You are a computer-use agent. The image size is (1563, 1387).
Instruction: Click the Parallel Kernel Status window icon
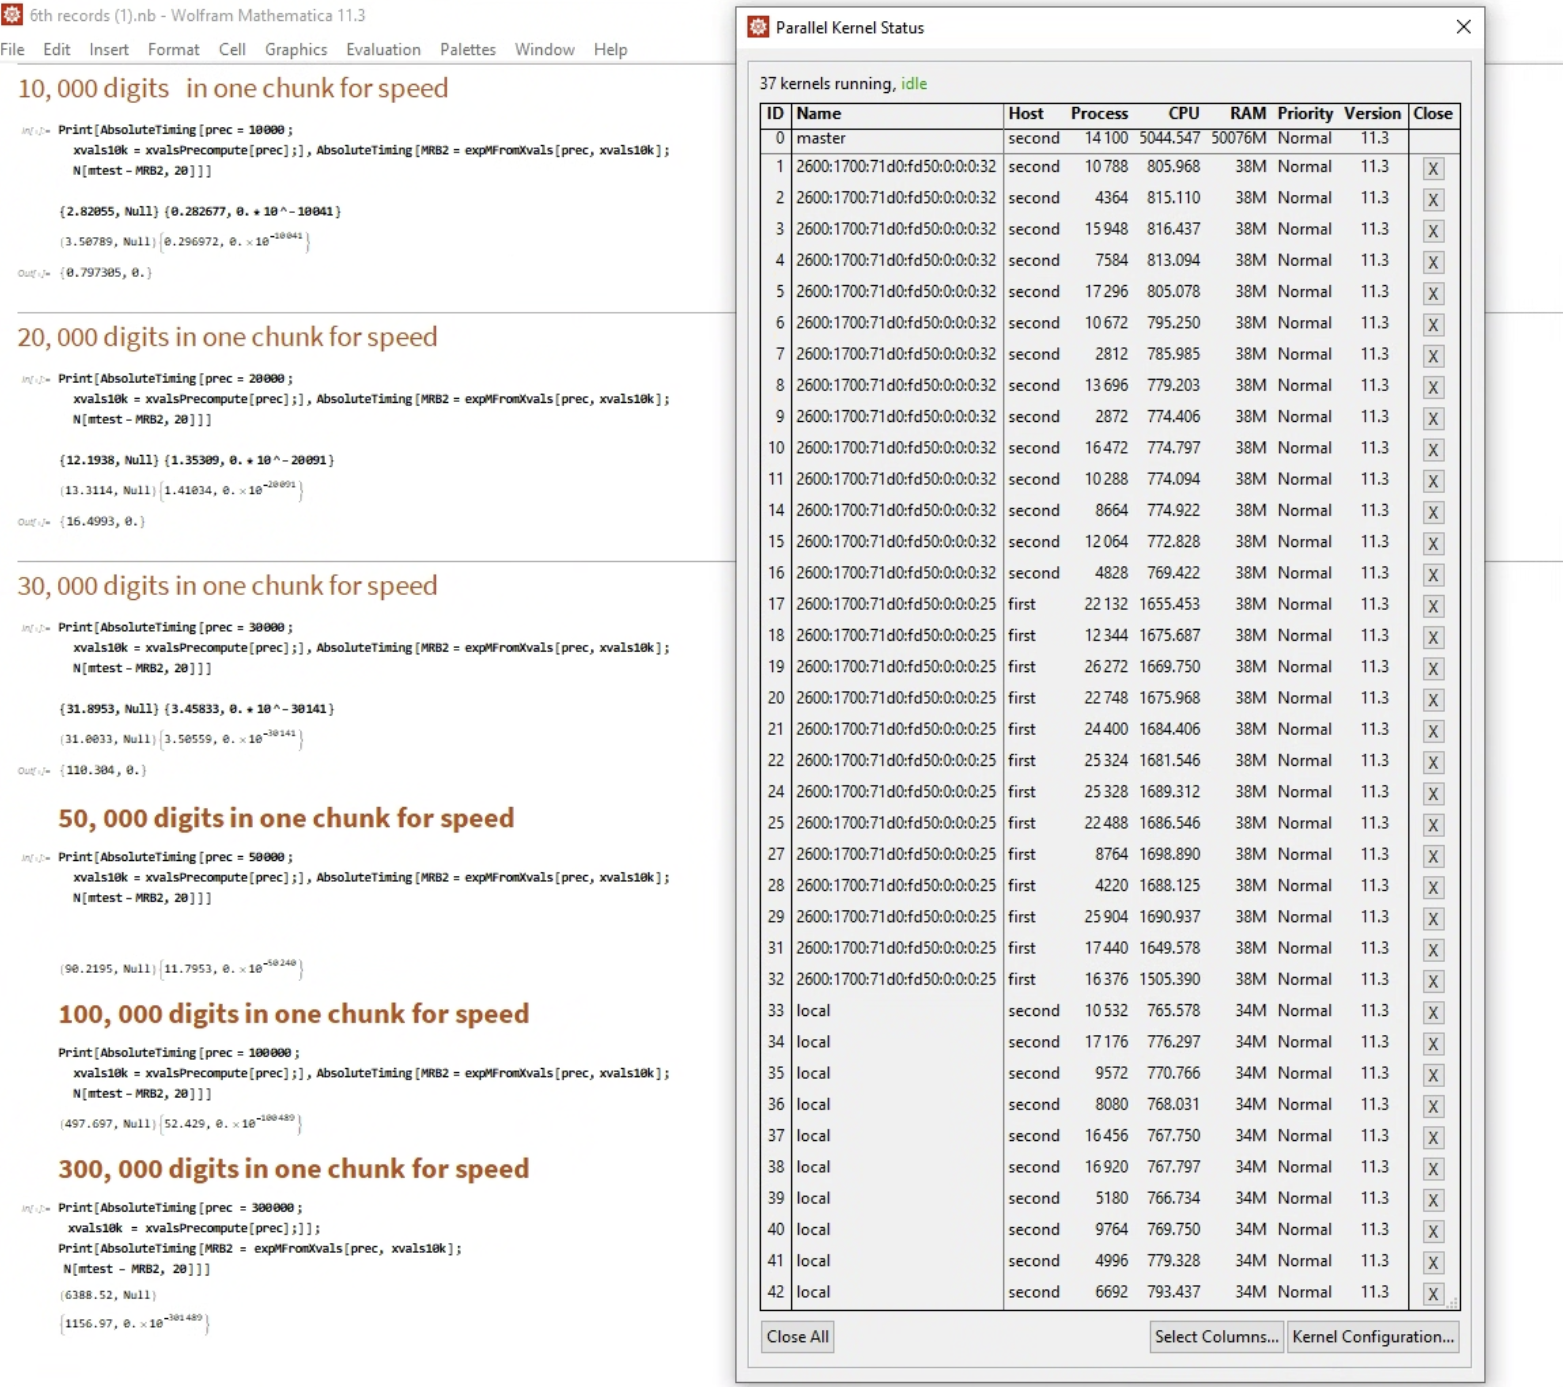coord(758,28)
